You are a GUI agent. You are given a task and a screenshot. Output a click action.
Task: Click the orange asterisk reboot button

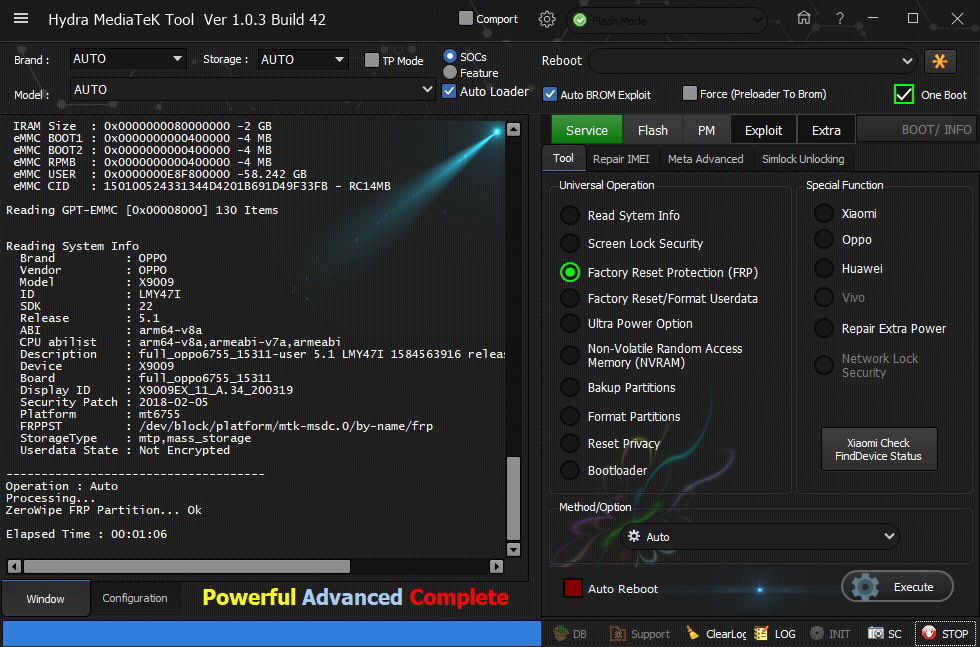click(940, 61)
